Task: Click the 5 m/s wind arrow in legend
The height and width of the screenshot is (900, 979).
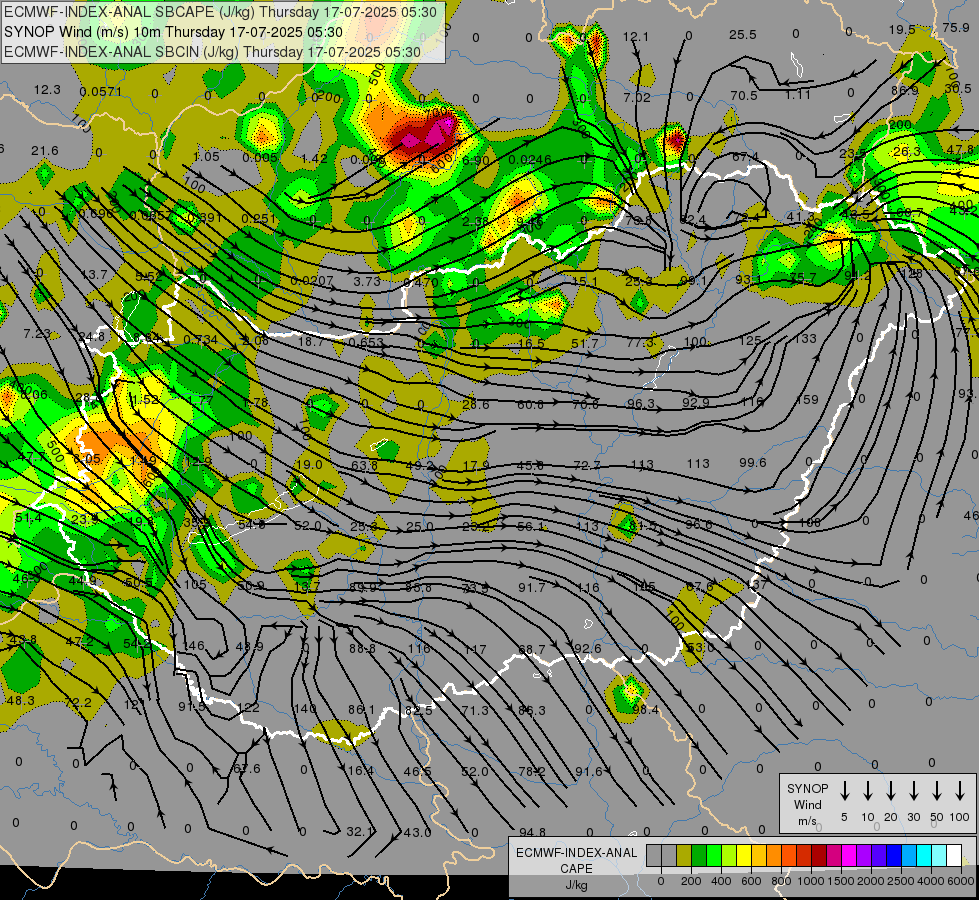Action: pos(844,790)
